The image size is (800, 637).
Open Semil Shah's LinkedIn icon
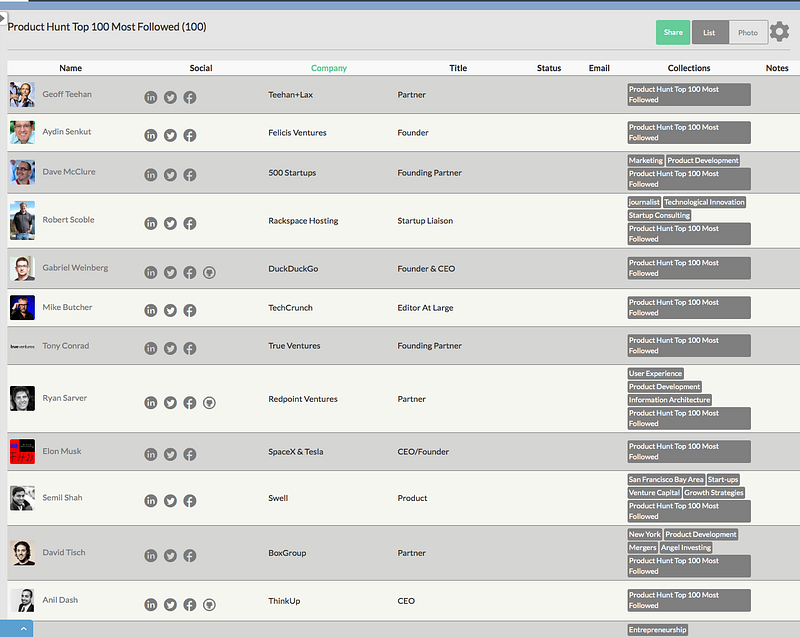(151, 501)
